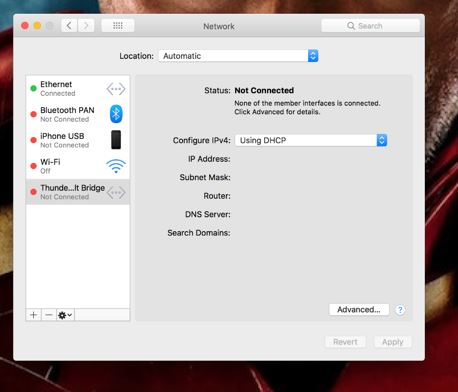Open the gear action menu
Screen dimensions: 458x392
(65, 315)
